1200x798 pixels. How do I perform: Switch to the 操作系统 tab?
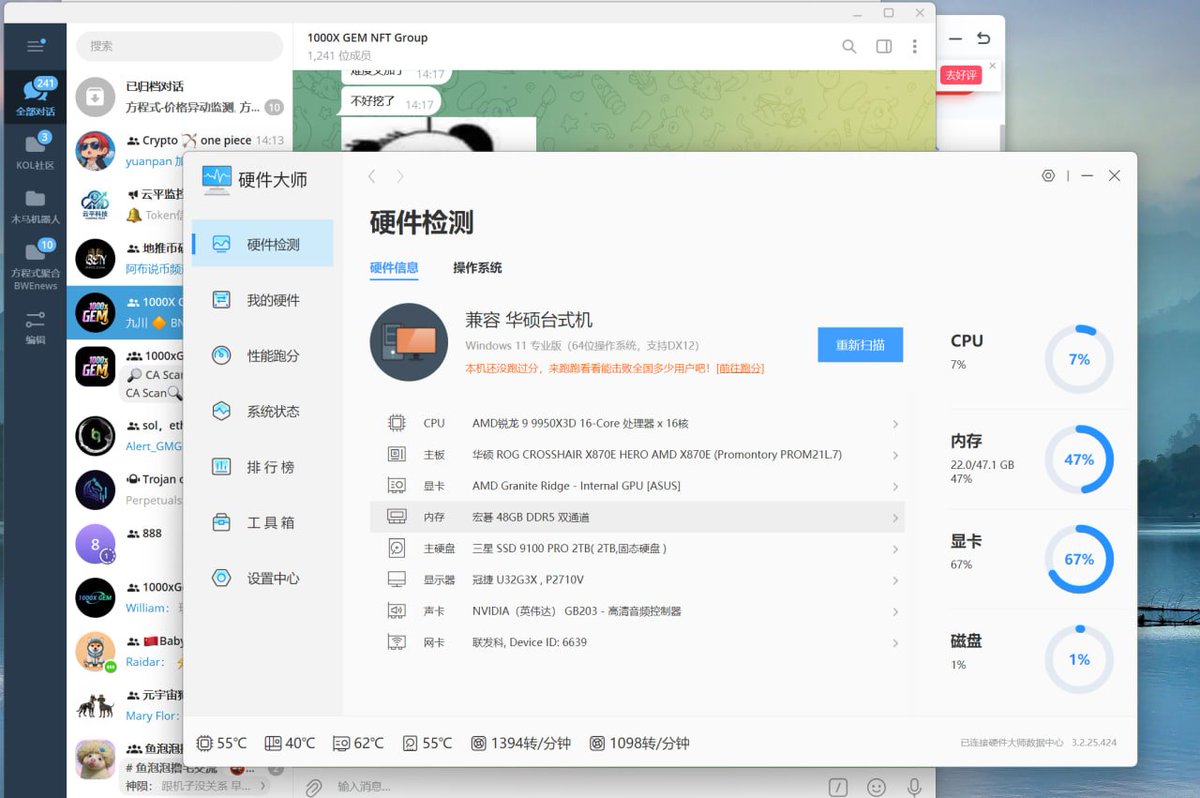pos(477,268)
